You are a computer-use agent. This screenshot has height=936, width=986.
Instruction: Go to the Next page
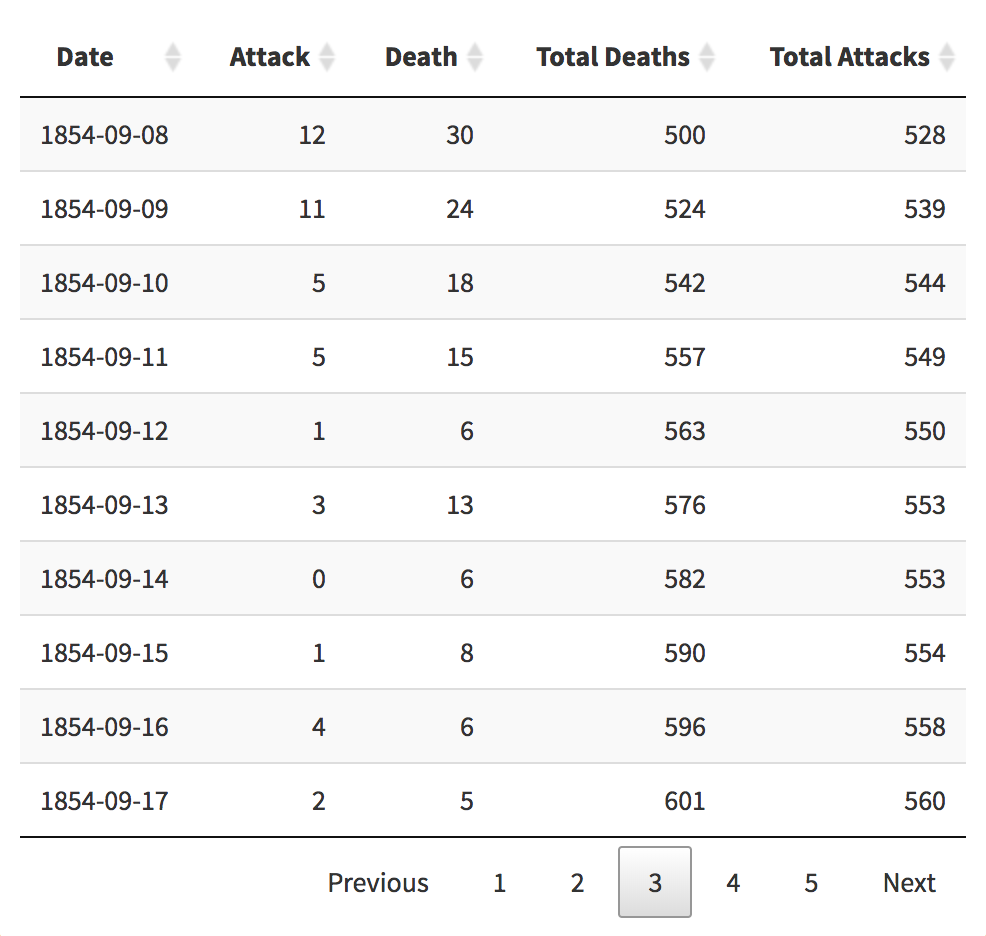click(909, 883)
